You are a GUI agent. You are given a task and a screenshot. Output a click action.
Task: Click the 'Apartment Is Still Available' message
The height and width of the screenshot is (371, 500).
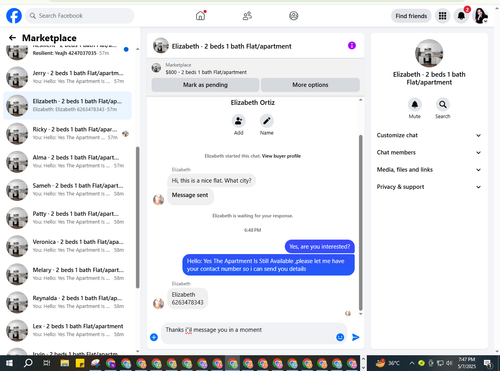(268, 265)
